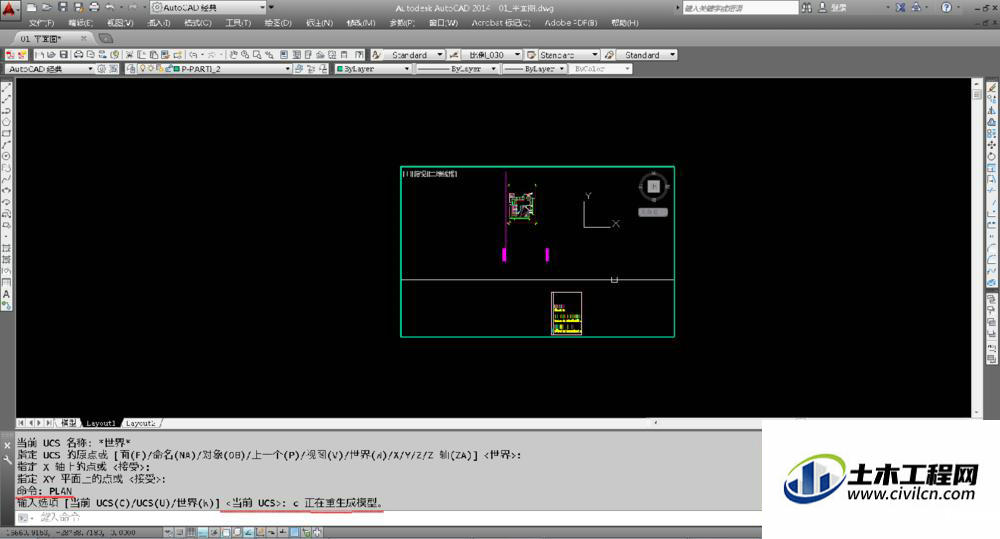1000x539 pixels.
Task: Click the ViewCube top face in viewport
Action: coord(653,186)
